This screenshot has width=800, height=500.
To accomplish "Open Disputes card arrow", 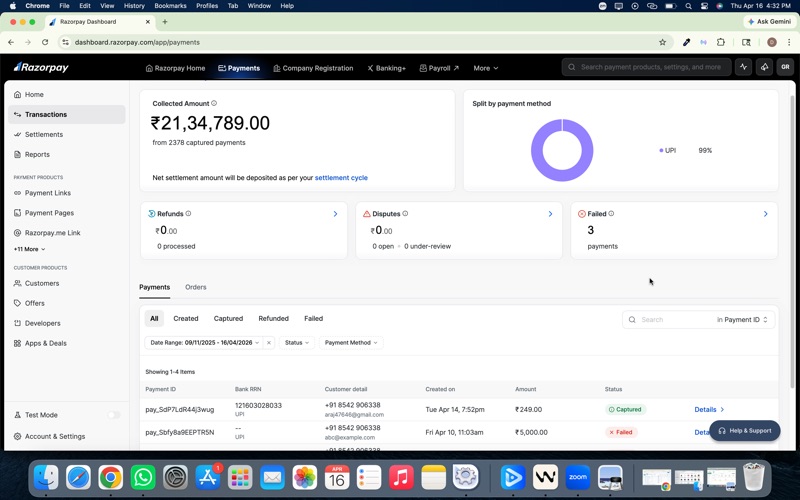I will (x=550, y=214).
